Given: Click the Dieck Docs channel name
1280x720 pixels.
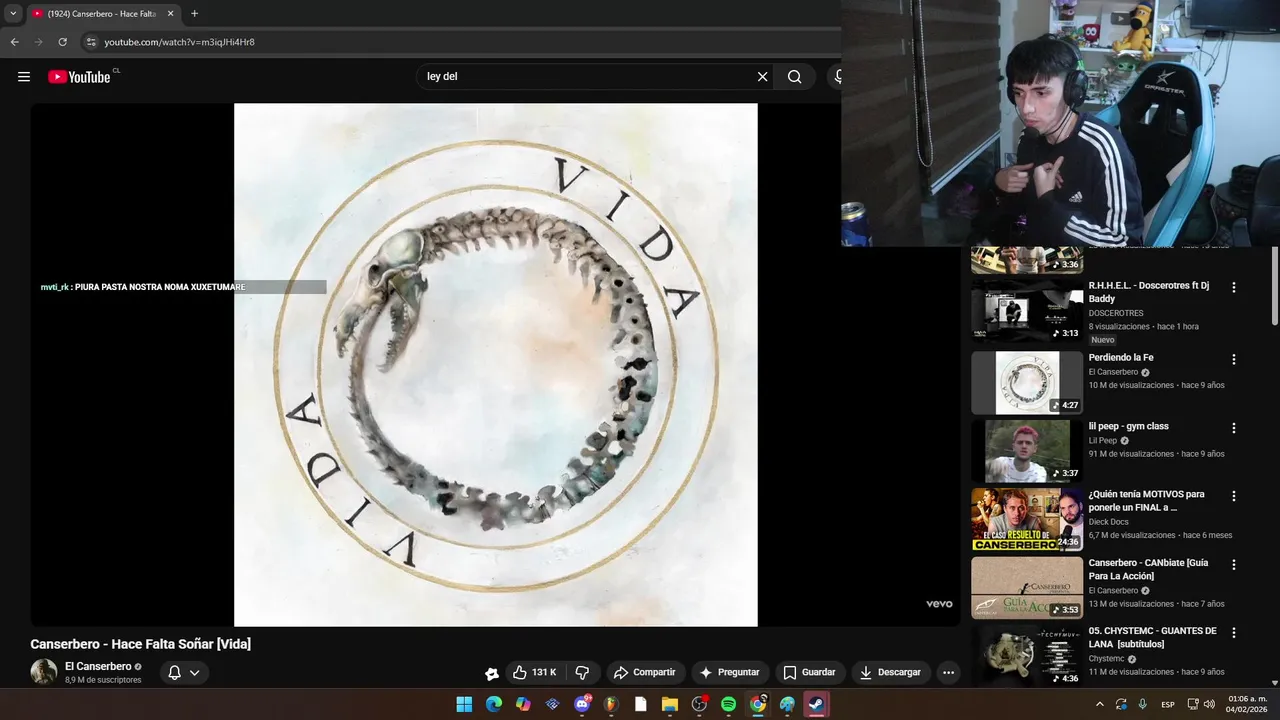Looking at the screenshot, I should (1108, 522).
